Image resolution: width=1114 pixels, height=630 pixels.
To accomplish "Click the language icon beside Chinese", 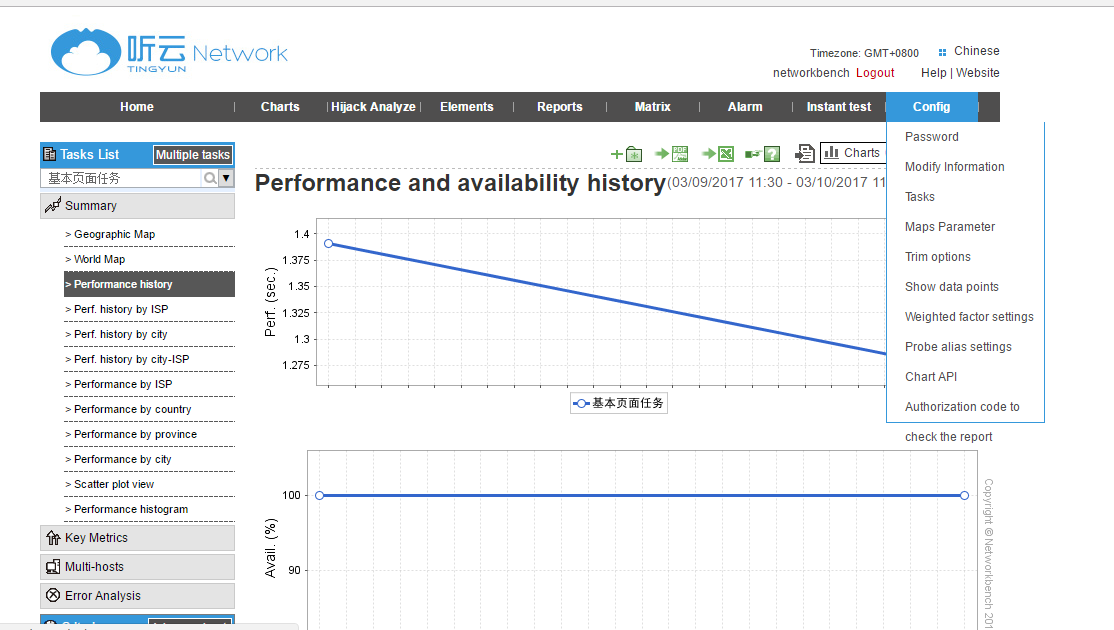I will pos(942,52).
